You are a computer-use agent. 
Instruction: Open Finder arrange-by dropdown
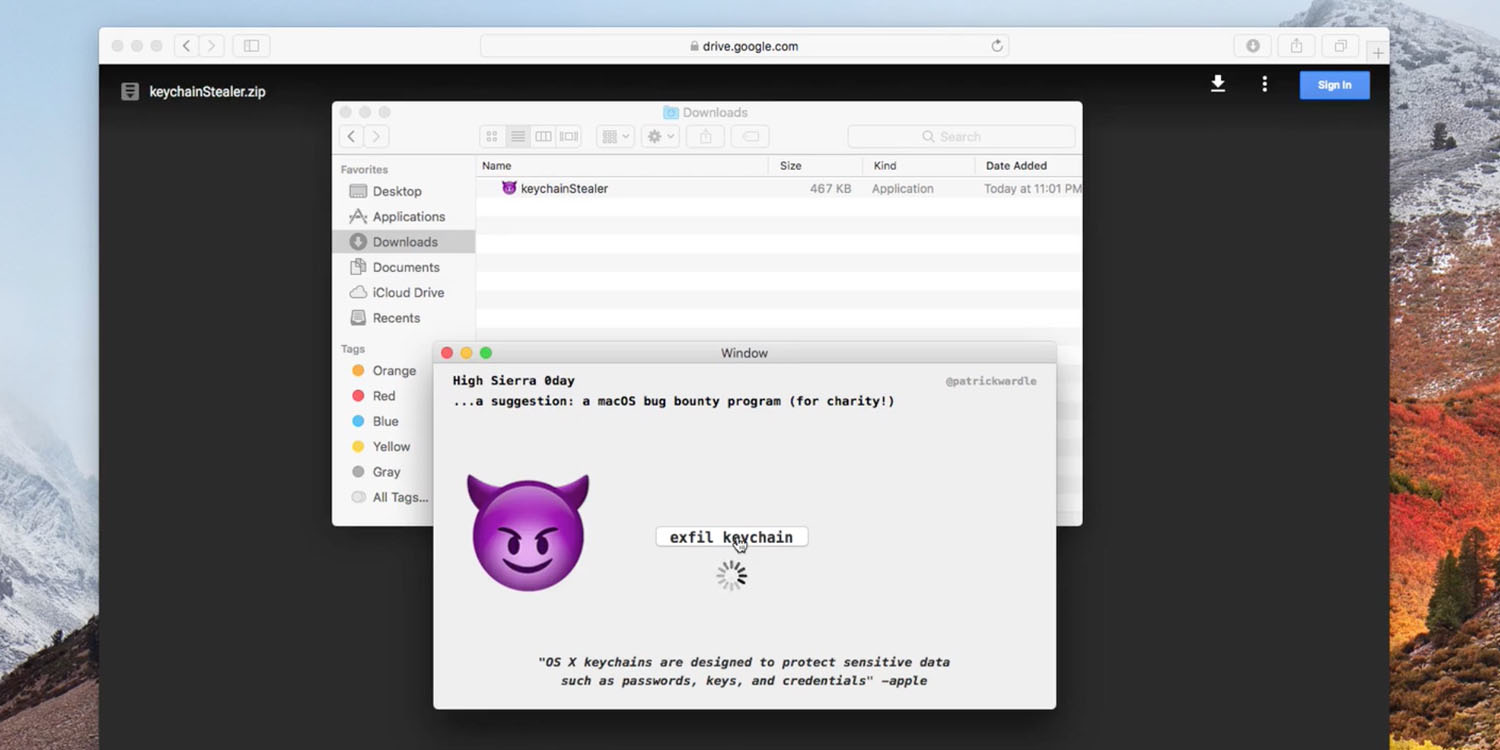pyautogui.click(x=614, y=137)
